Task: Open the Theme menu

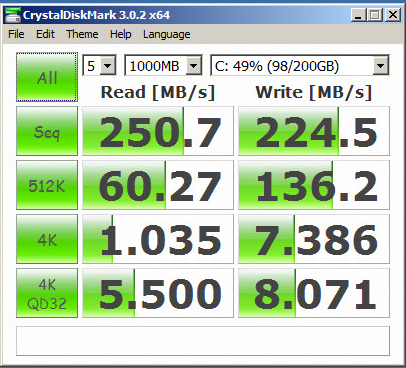Action: click(x=82, y=34)
